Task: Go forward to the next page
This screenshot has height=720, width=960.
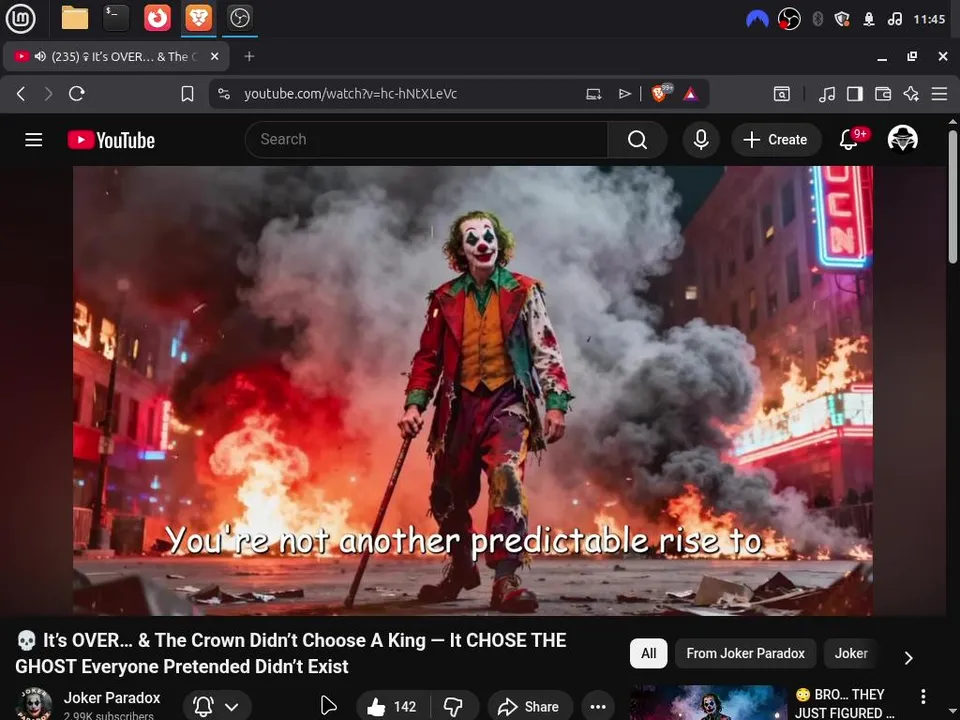Action: pos(48,94)
